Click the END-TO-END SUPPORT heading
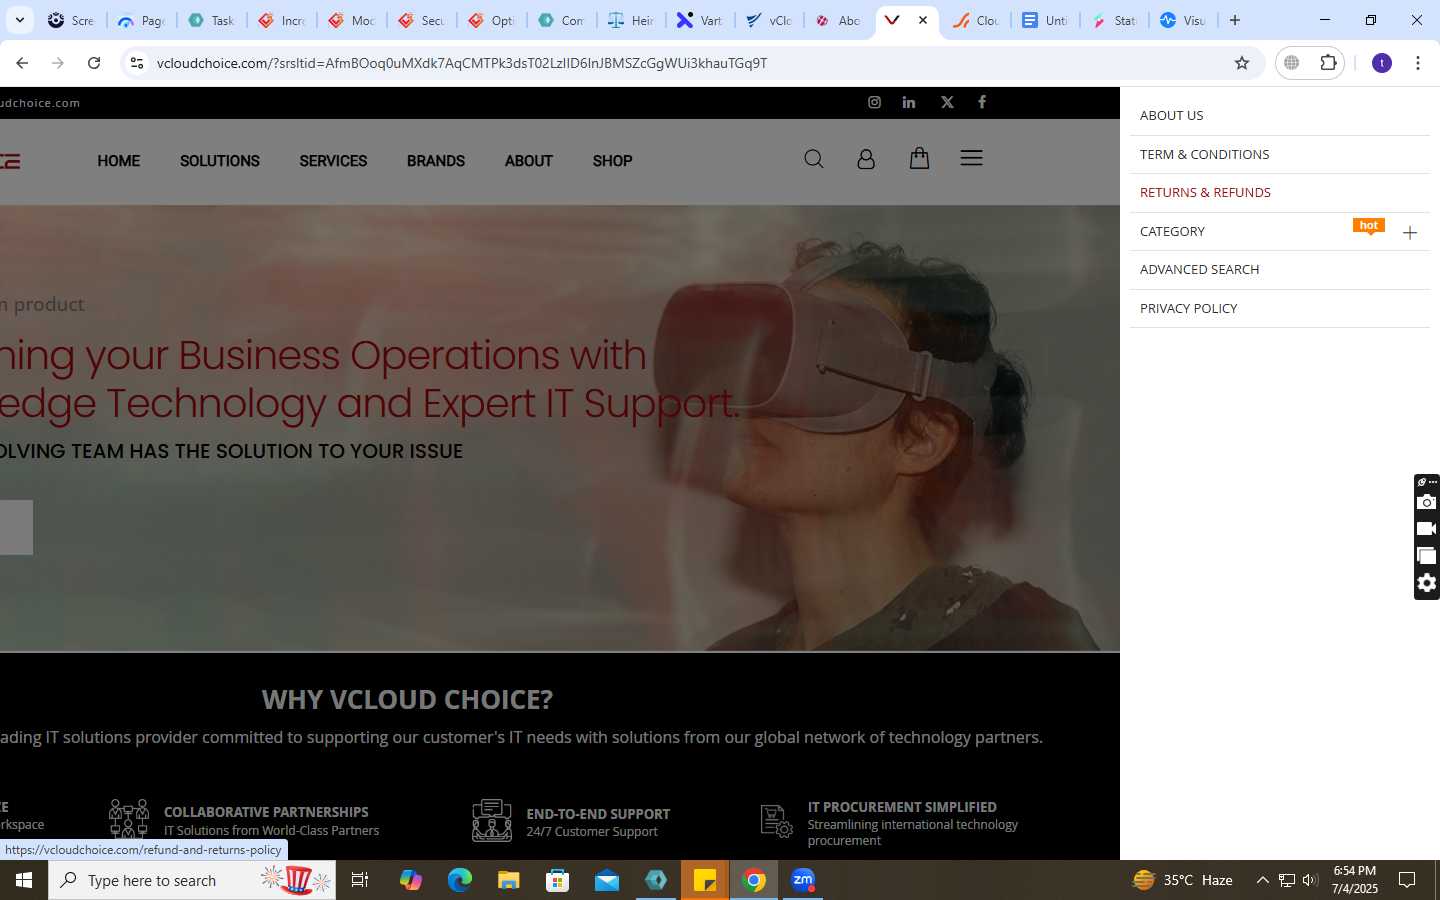1440x900 pixels. click(598, 814)
